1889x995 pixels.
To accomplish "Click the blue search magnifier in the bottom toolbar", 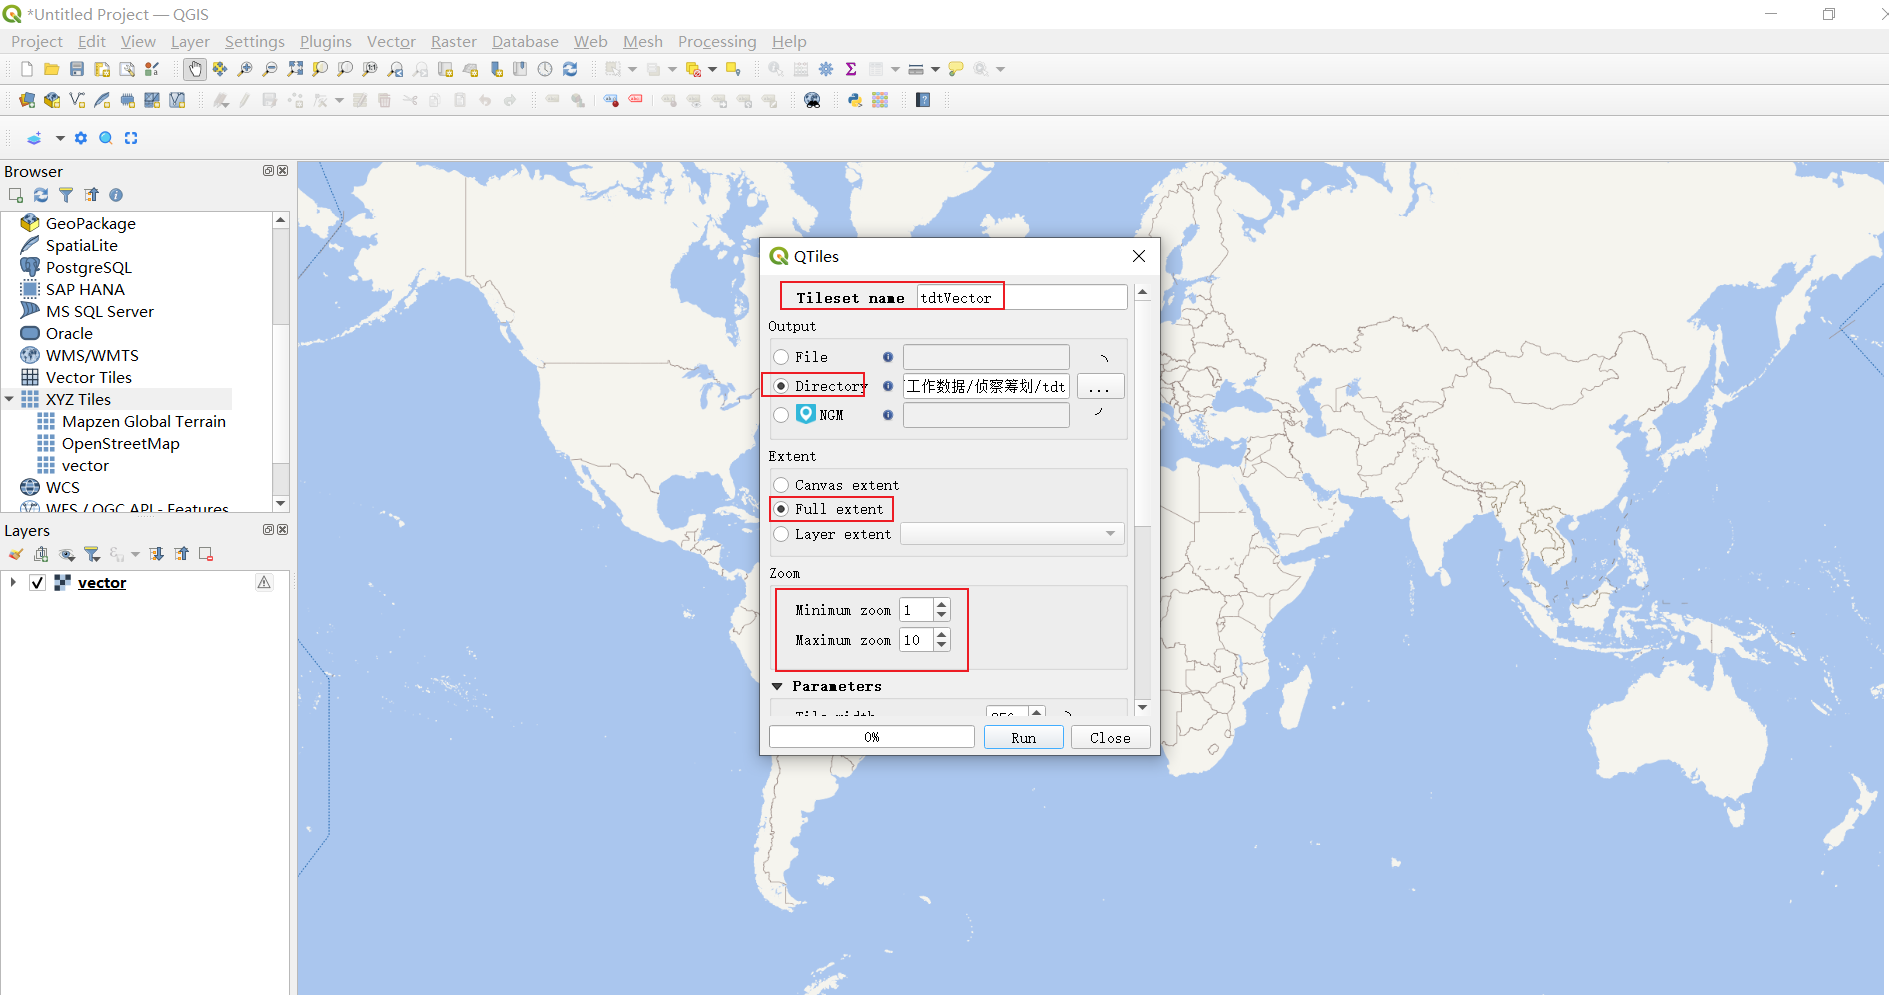I will pyautogui.click(x=106, y=138).
